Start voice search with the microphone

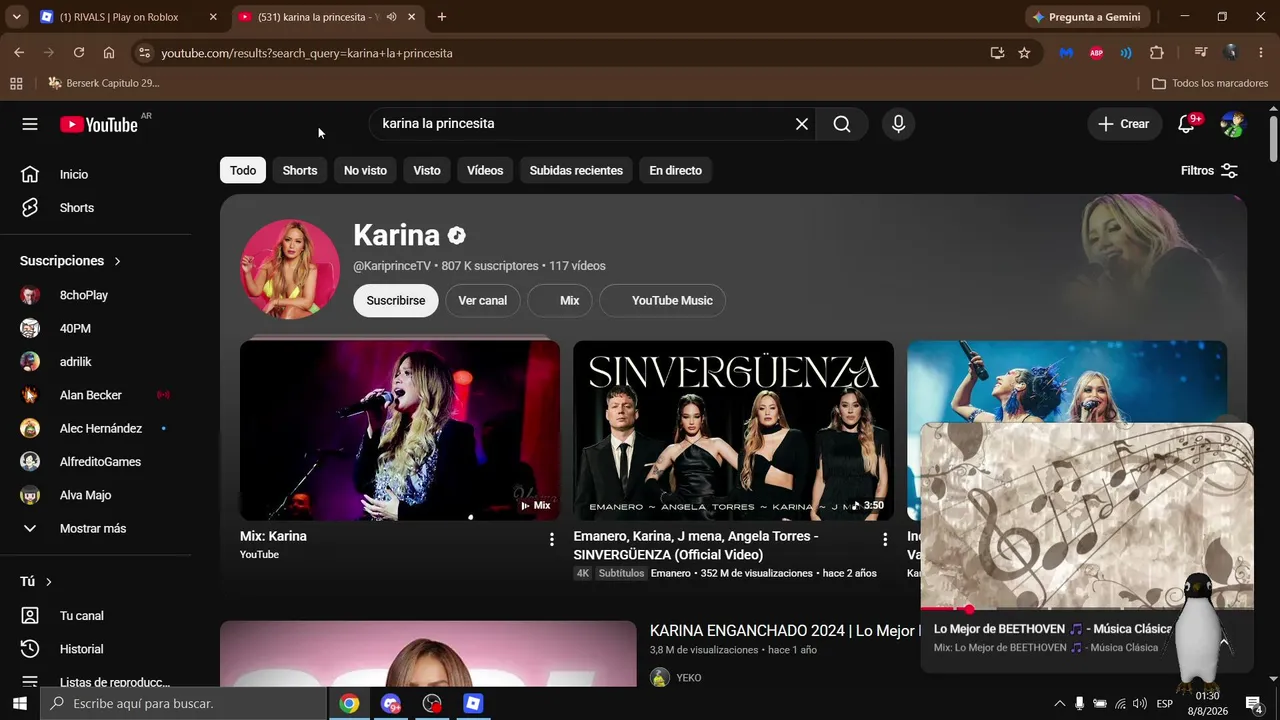pos(898,124)
